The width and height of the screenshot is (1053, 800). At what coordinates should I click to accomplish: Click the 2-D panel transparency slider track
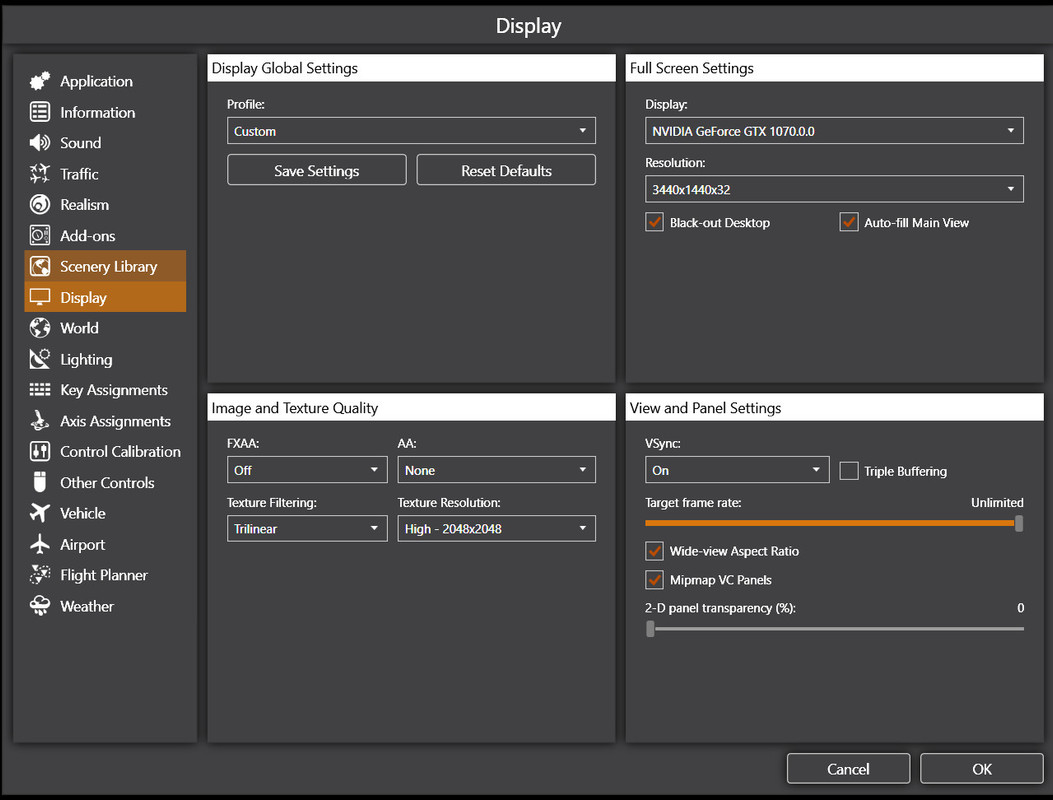pyautogui.click(x=834, y=629)
